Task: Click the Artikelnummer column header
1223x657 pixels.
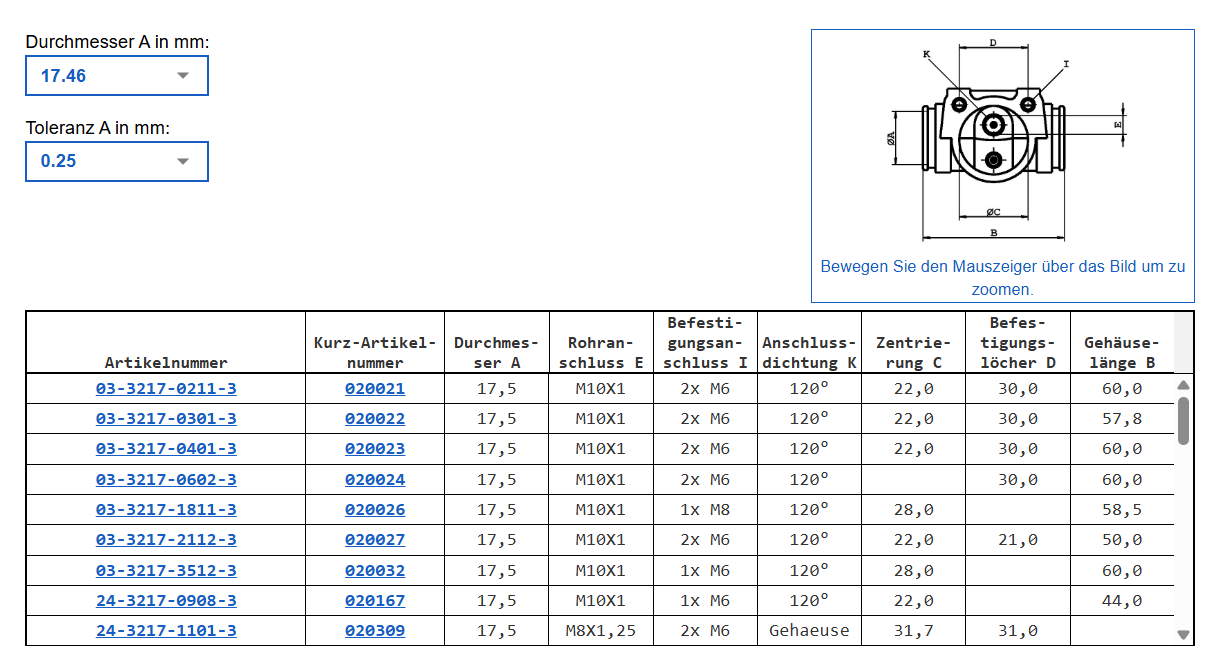Action: (166, 363)
